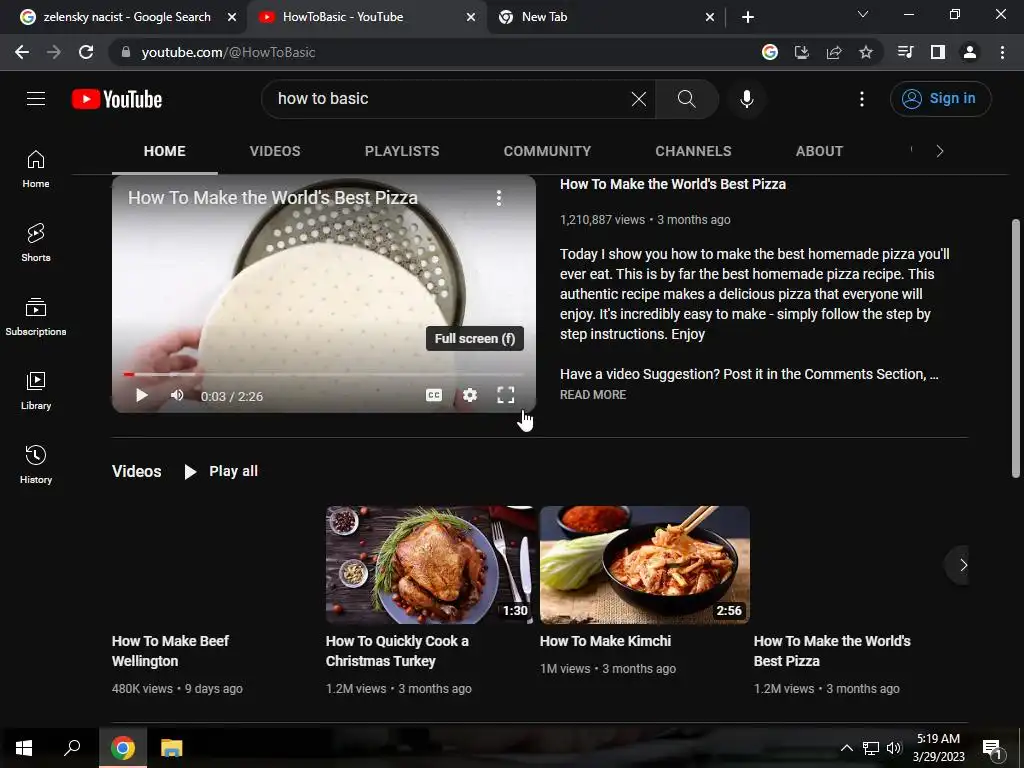
Task: Show hidden system tray icons
Action: point(846,748)
